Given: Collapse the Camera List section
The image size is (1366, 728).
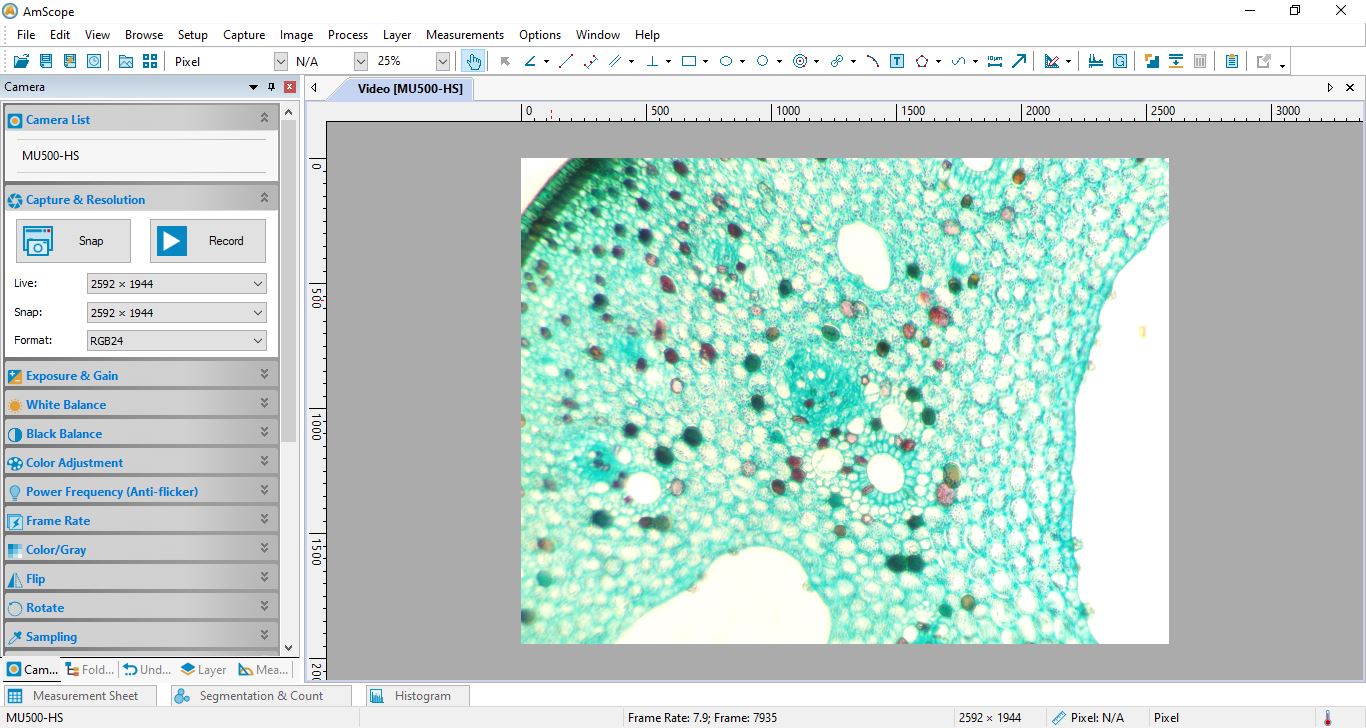Looking at the screenshot, I should pyautogui.click(x=265, y=119).
